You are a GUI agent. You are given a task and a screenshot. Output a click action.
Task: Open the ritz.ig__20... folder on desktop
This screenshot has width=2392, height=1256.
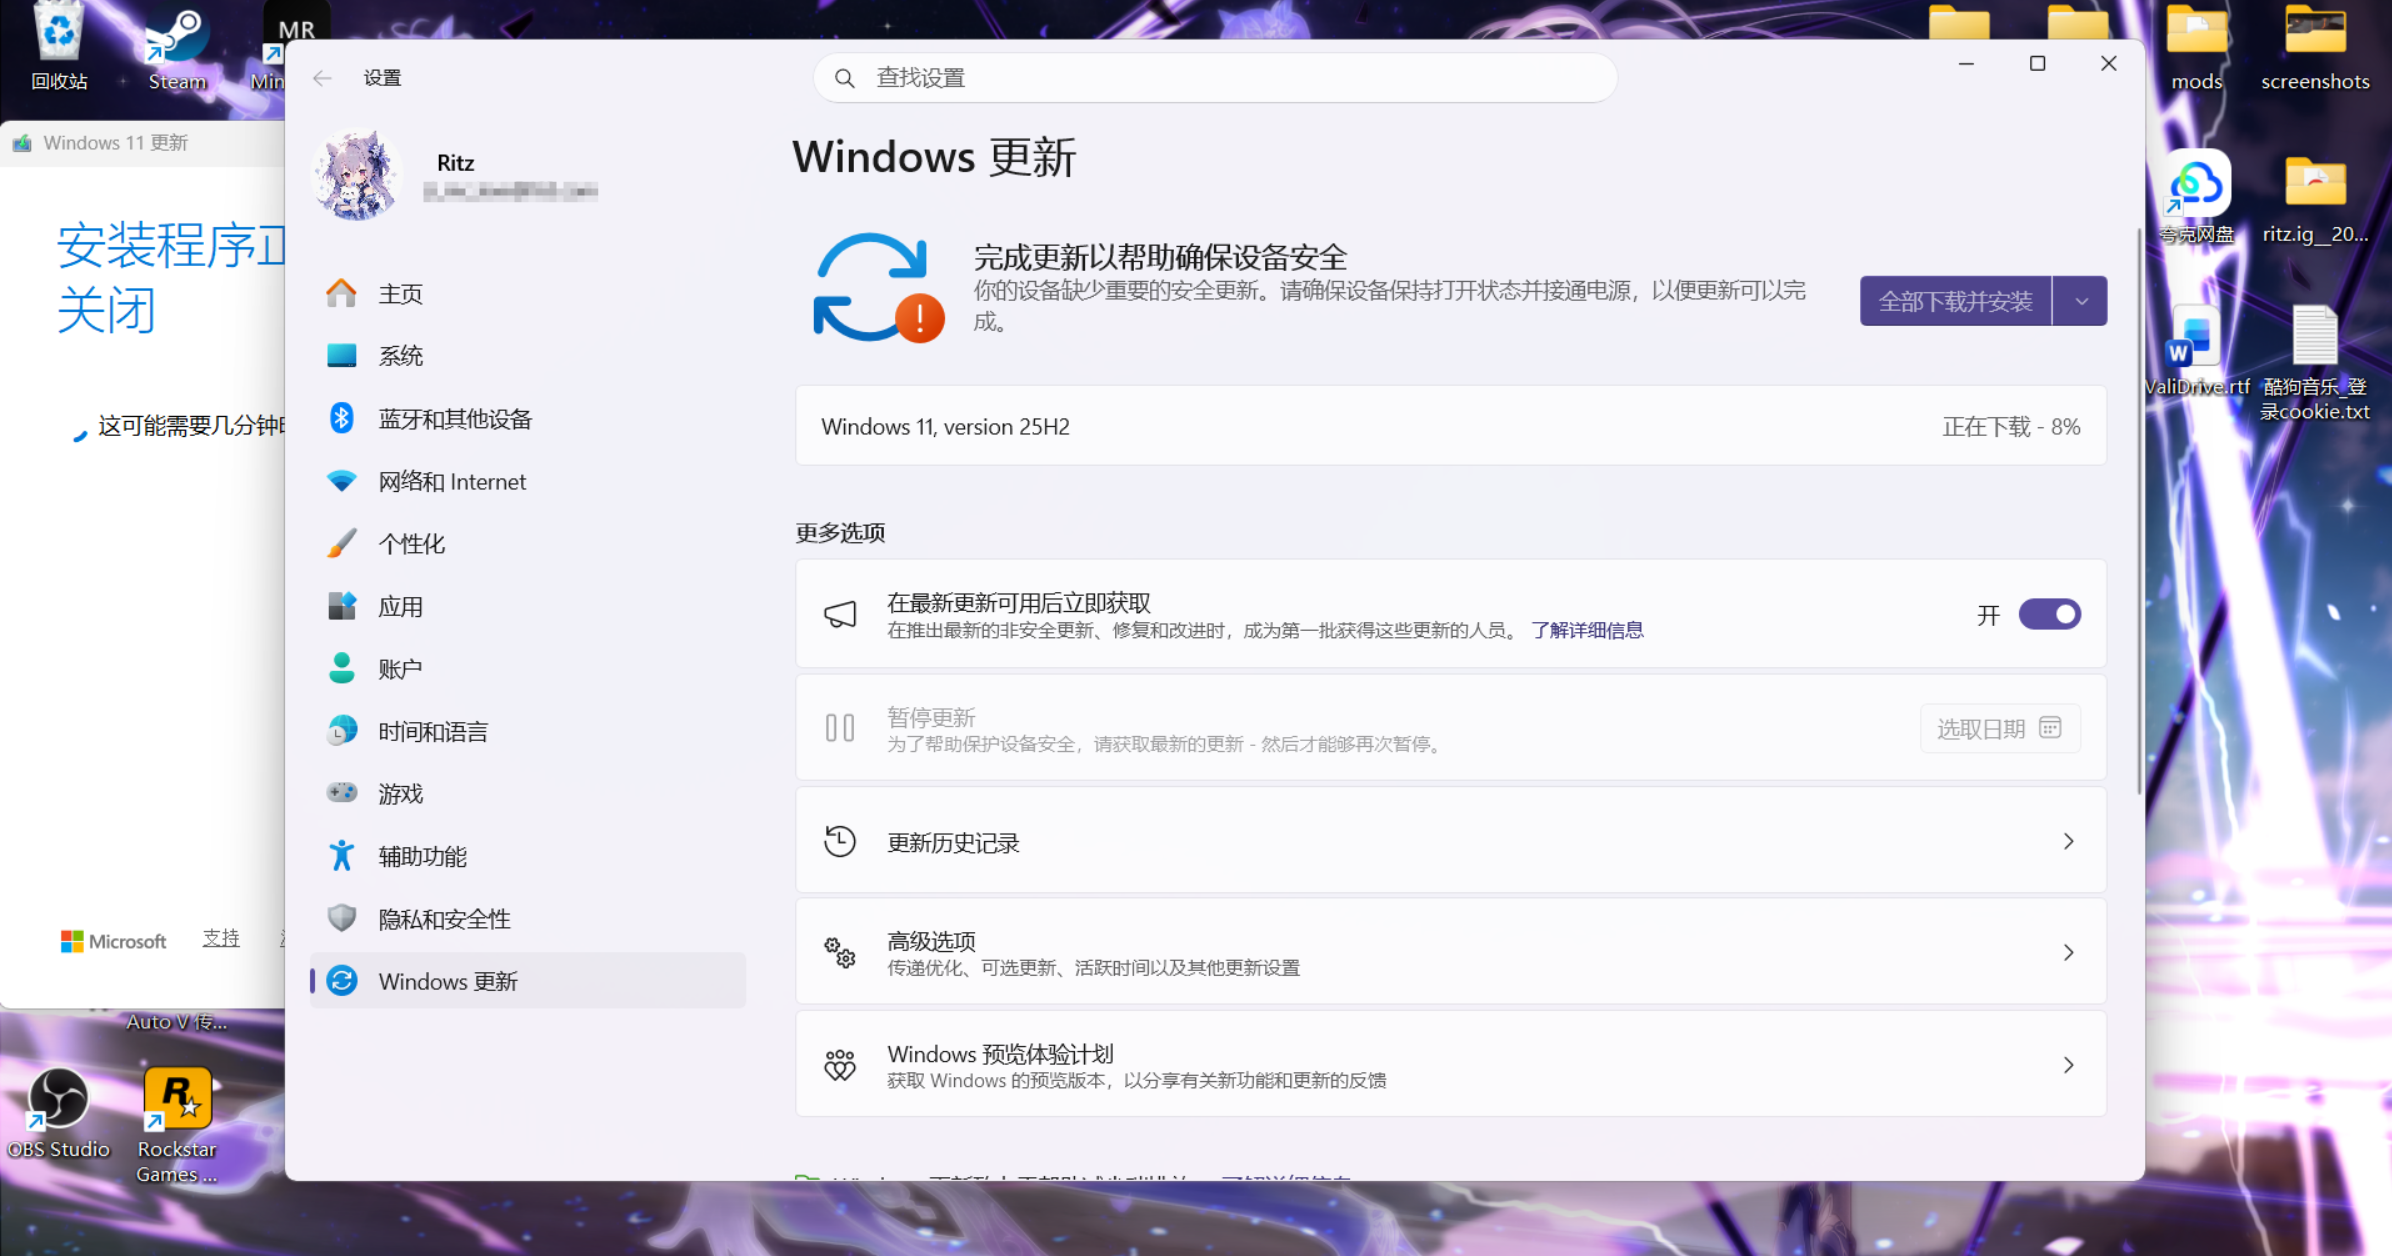coord(2315,199)
